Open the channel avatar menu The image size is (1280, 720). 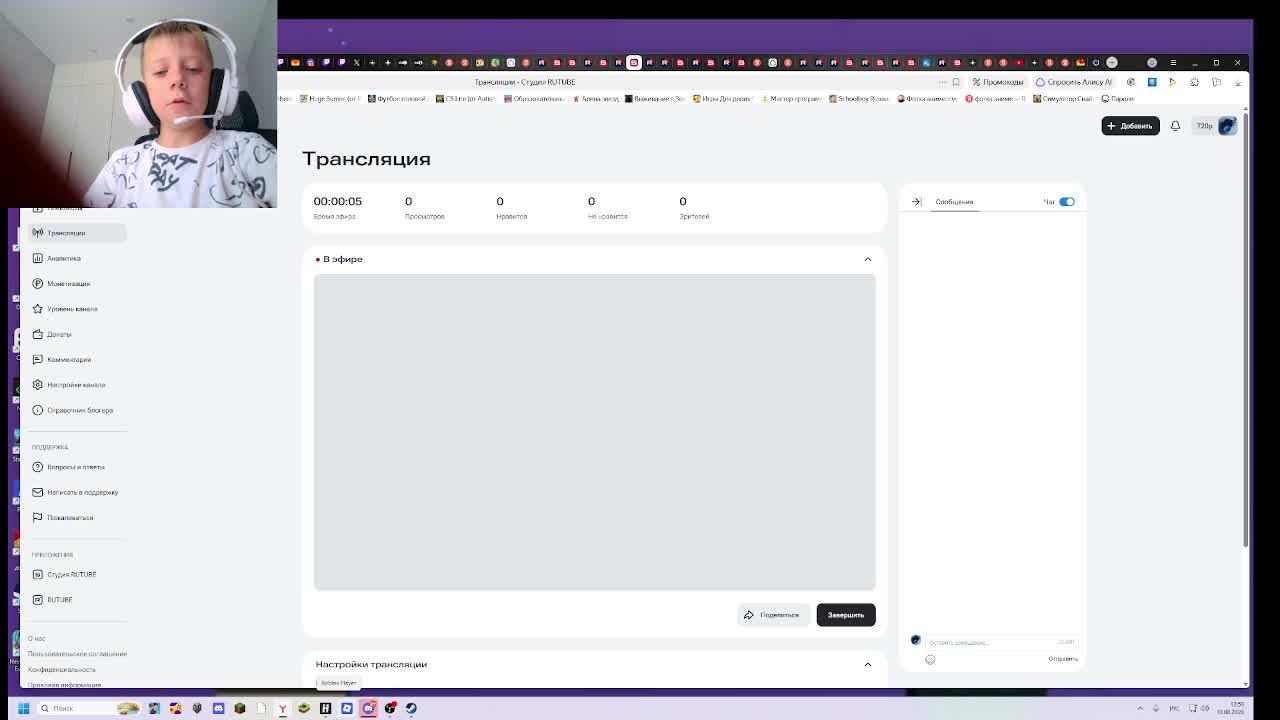click(1228, 126)
